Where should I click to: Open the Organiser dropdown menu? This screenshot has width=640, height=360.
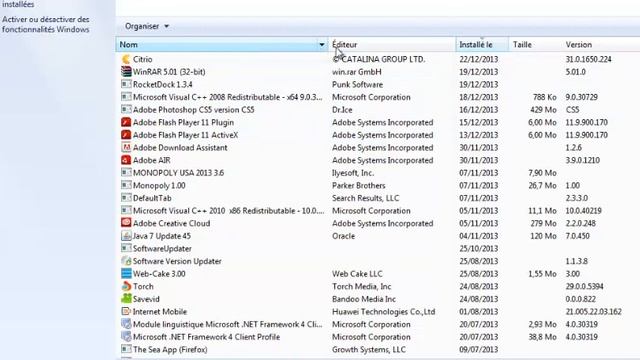tap(147, 26)
